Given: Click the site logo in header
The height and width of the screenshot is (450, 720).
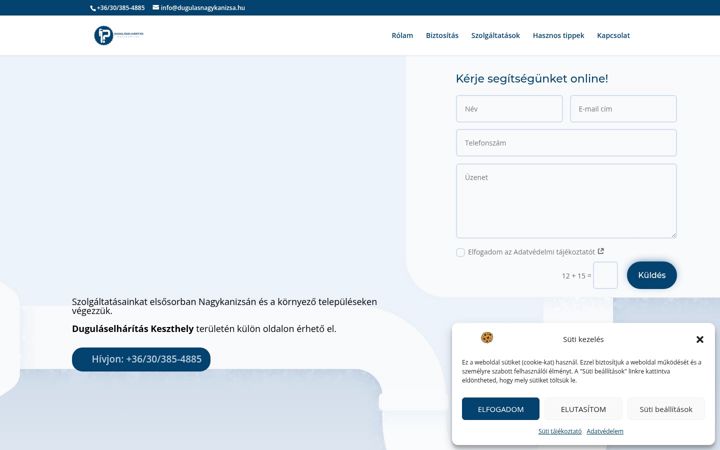Looking at the screenshot, I should click(119, 35).
